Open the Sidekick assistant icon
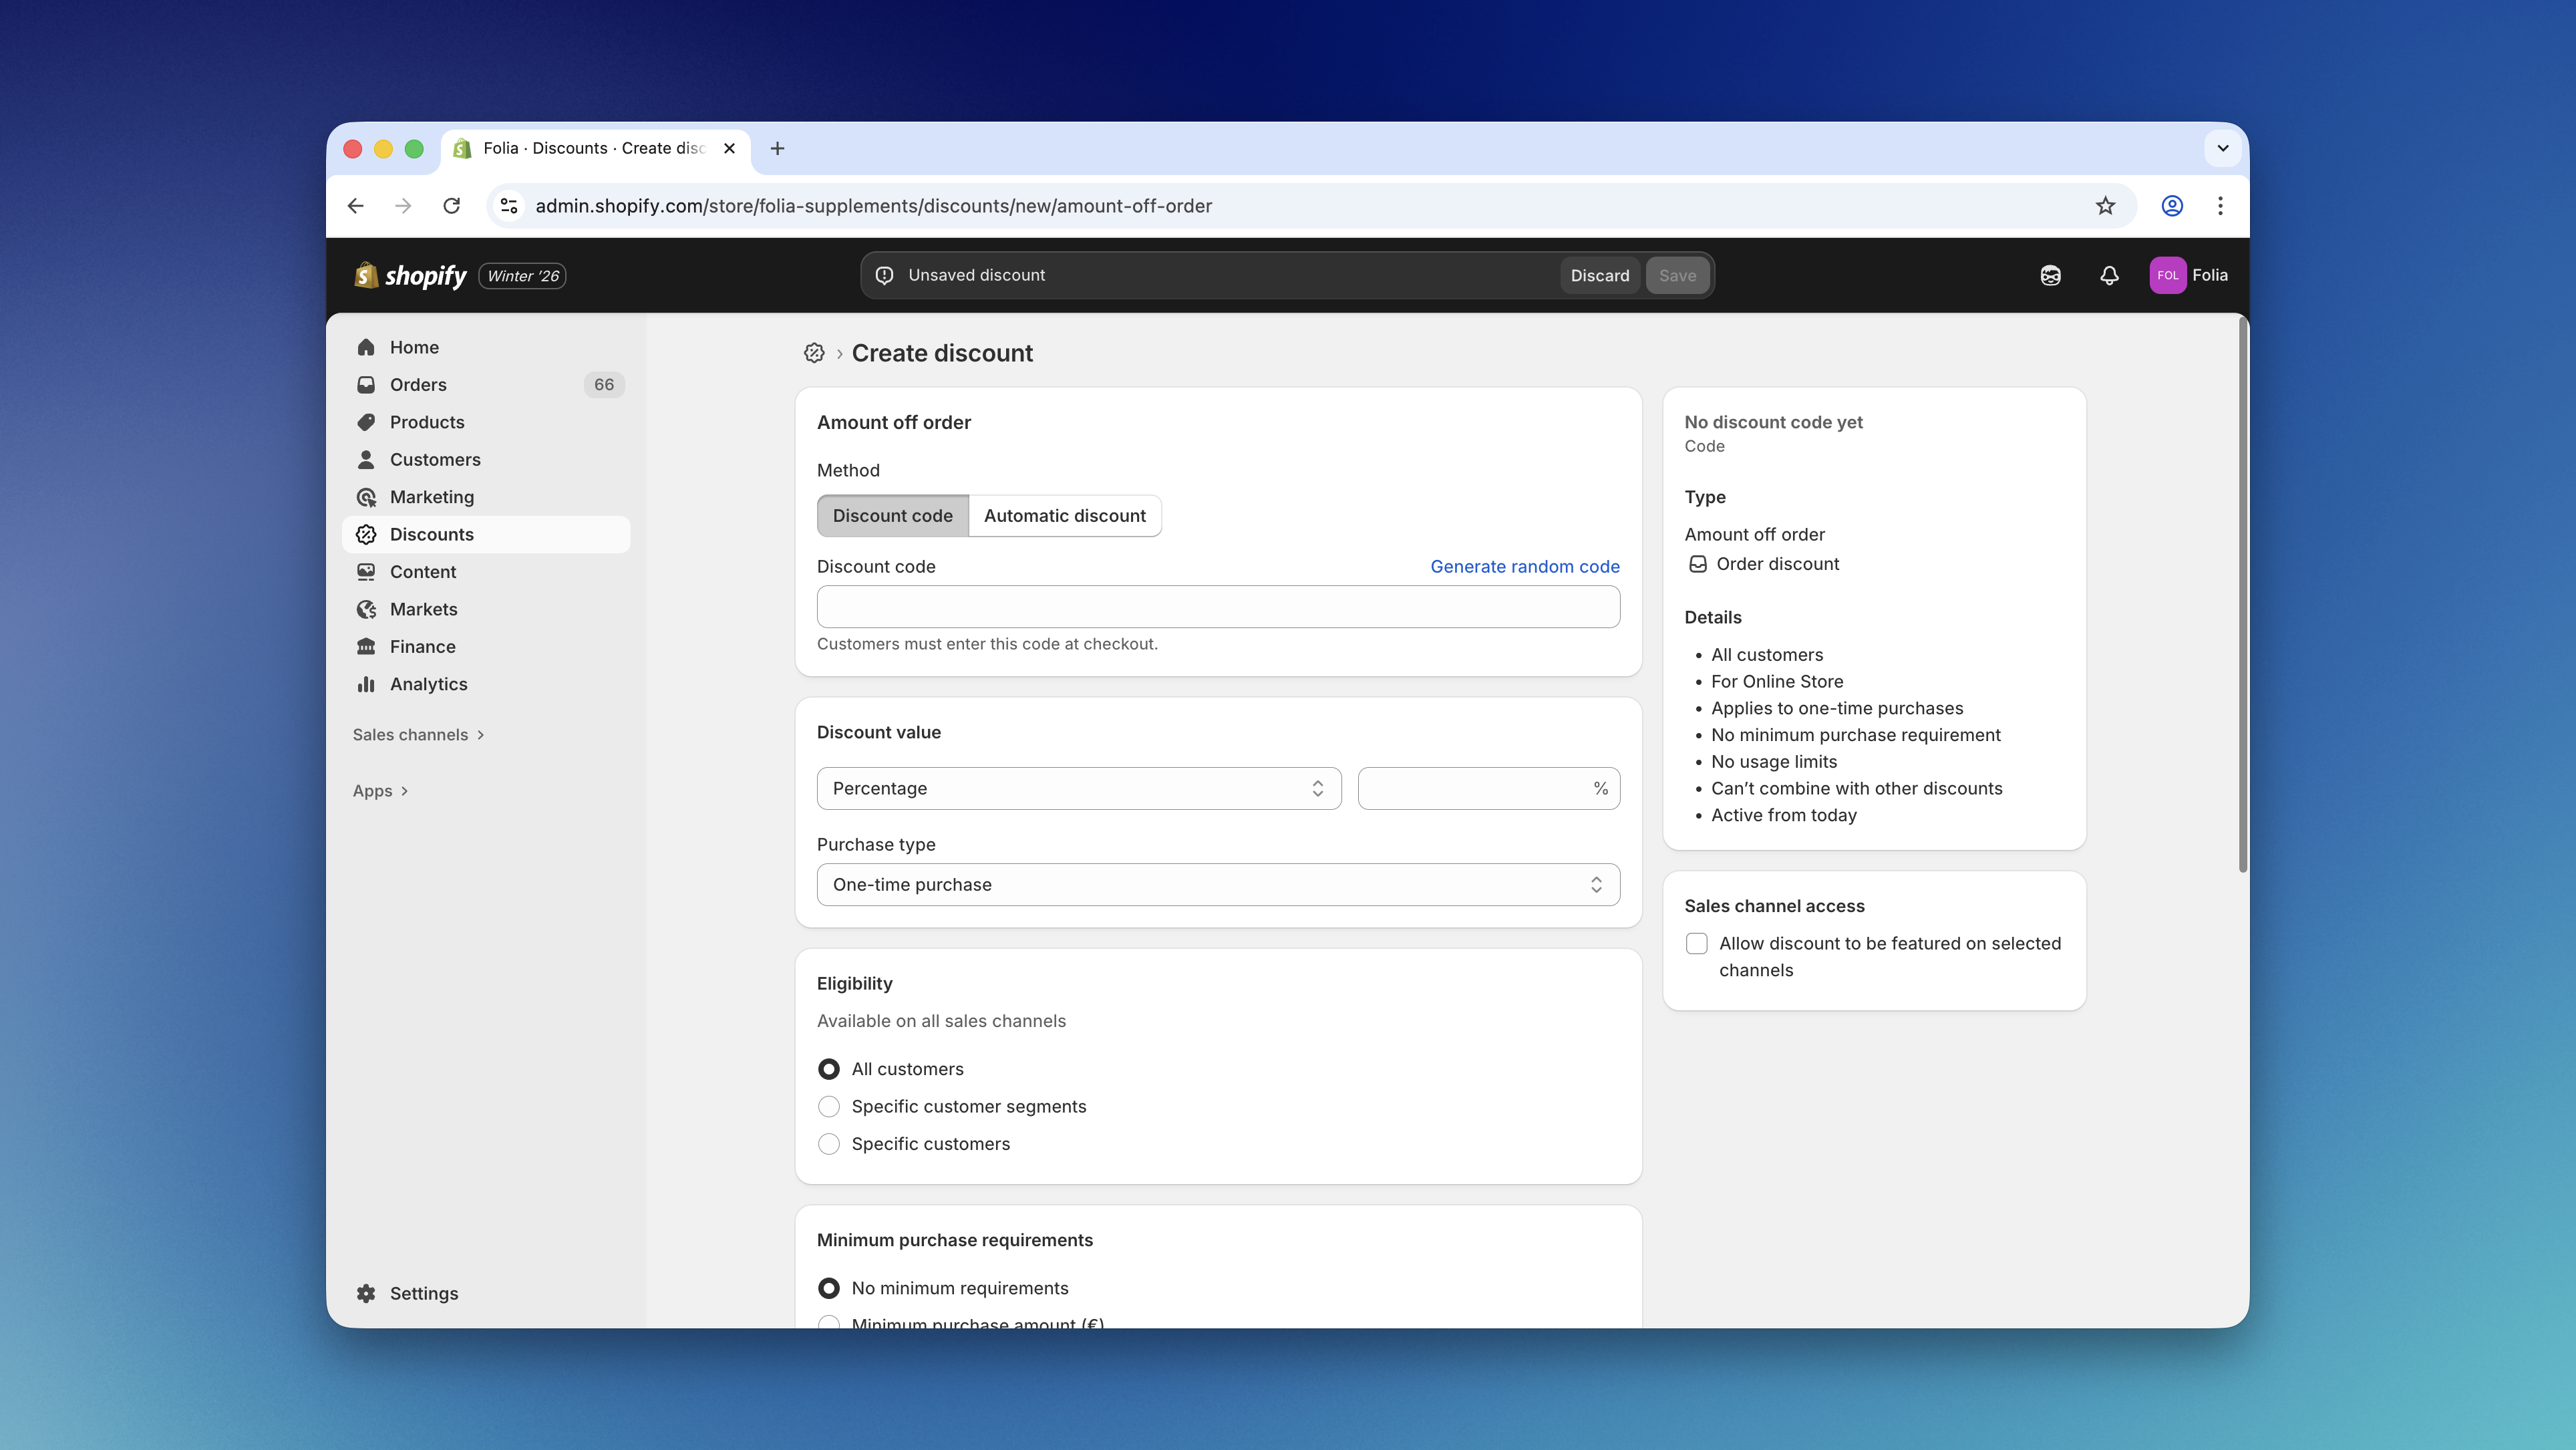 click(2050, 275)
